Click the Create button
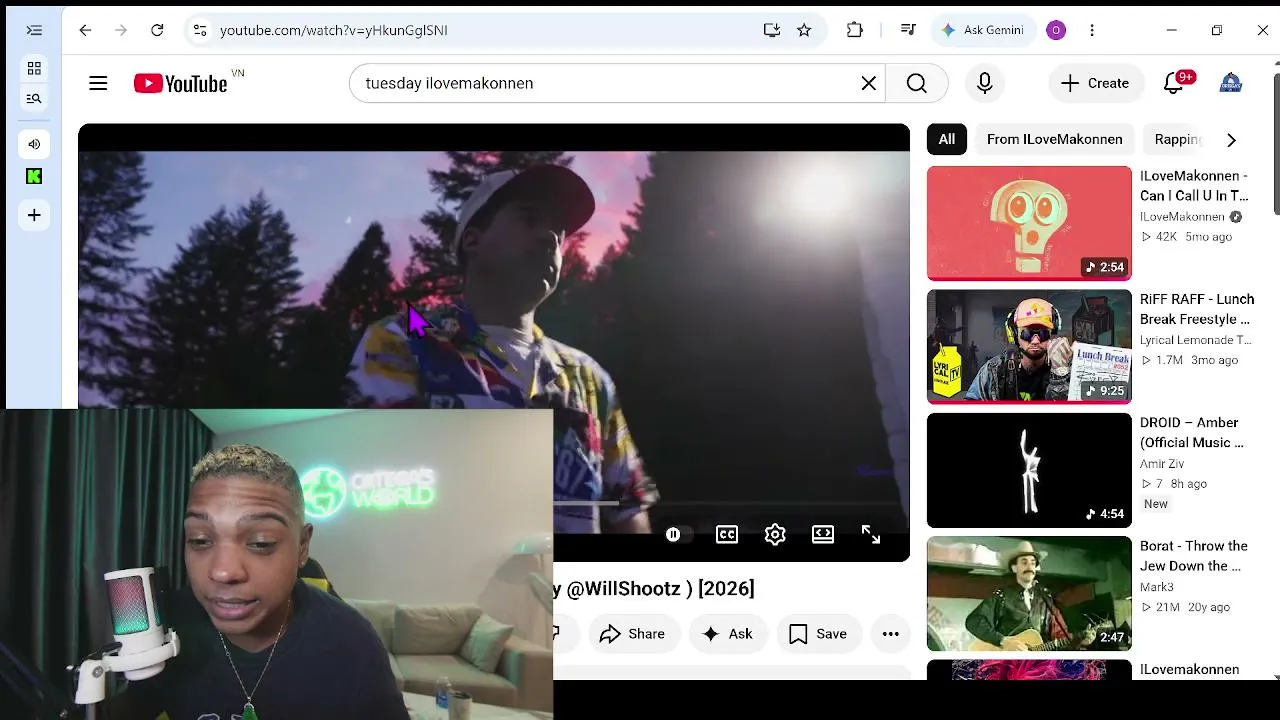The image size is (1280, 720). [x=1095, y=83]
